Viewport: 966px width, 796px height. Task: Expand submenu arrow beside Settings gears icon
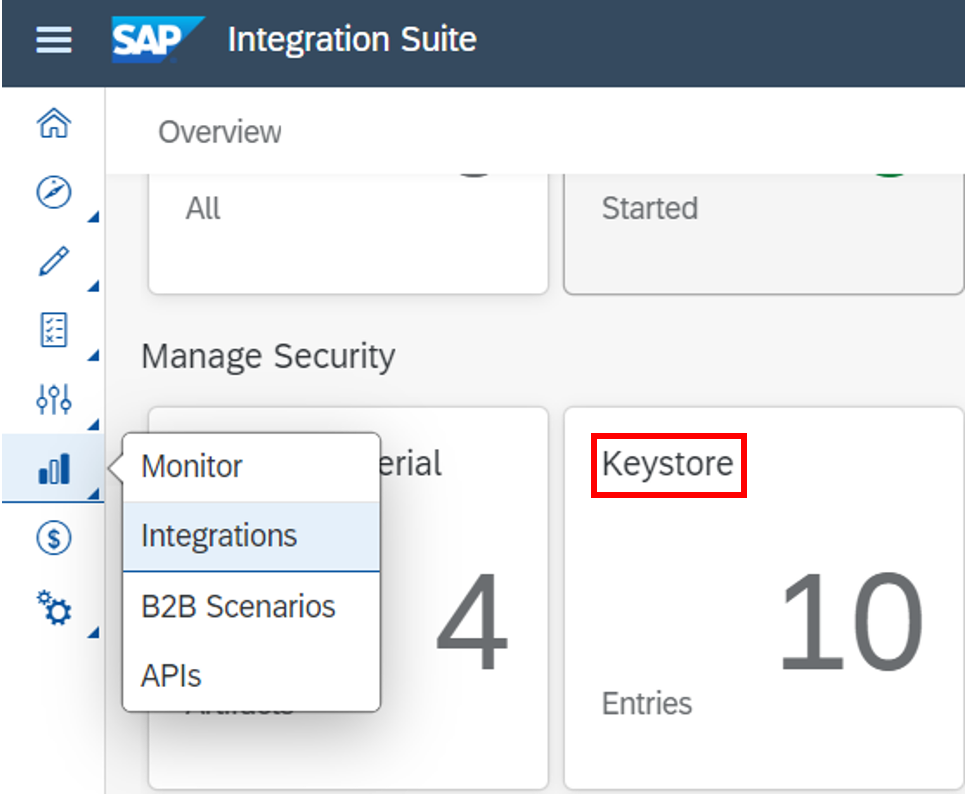[x=94, y=631]
